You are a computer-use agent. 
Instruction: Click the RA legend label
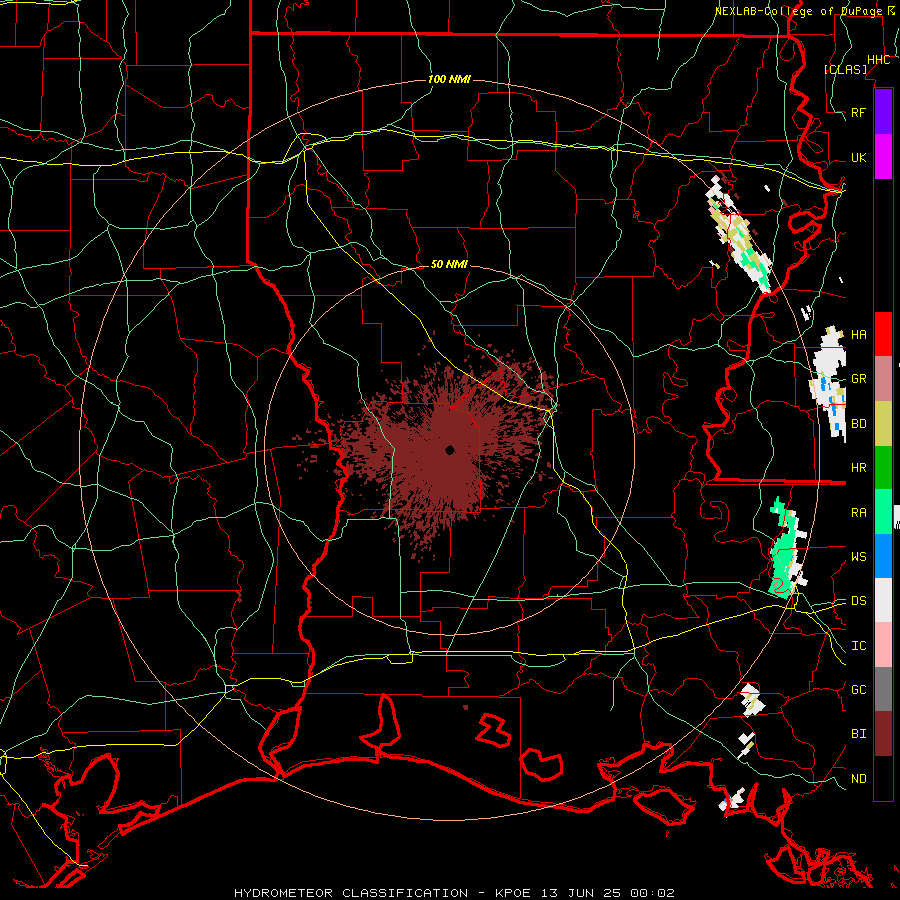[859, 513]
